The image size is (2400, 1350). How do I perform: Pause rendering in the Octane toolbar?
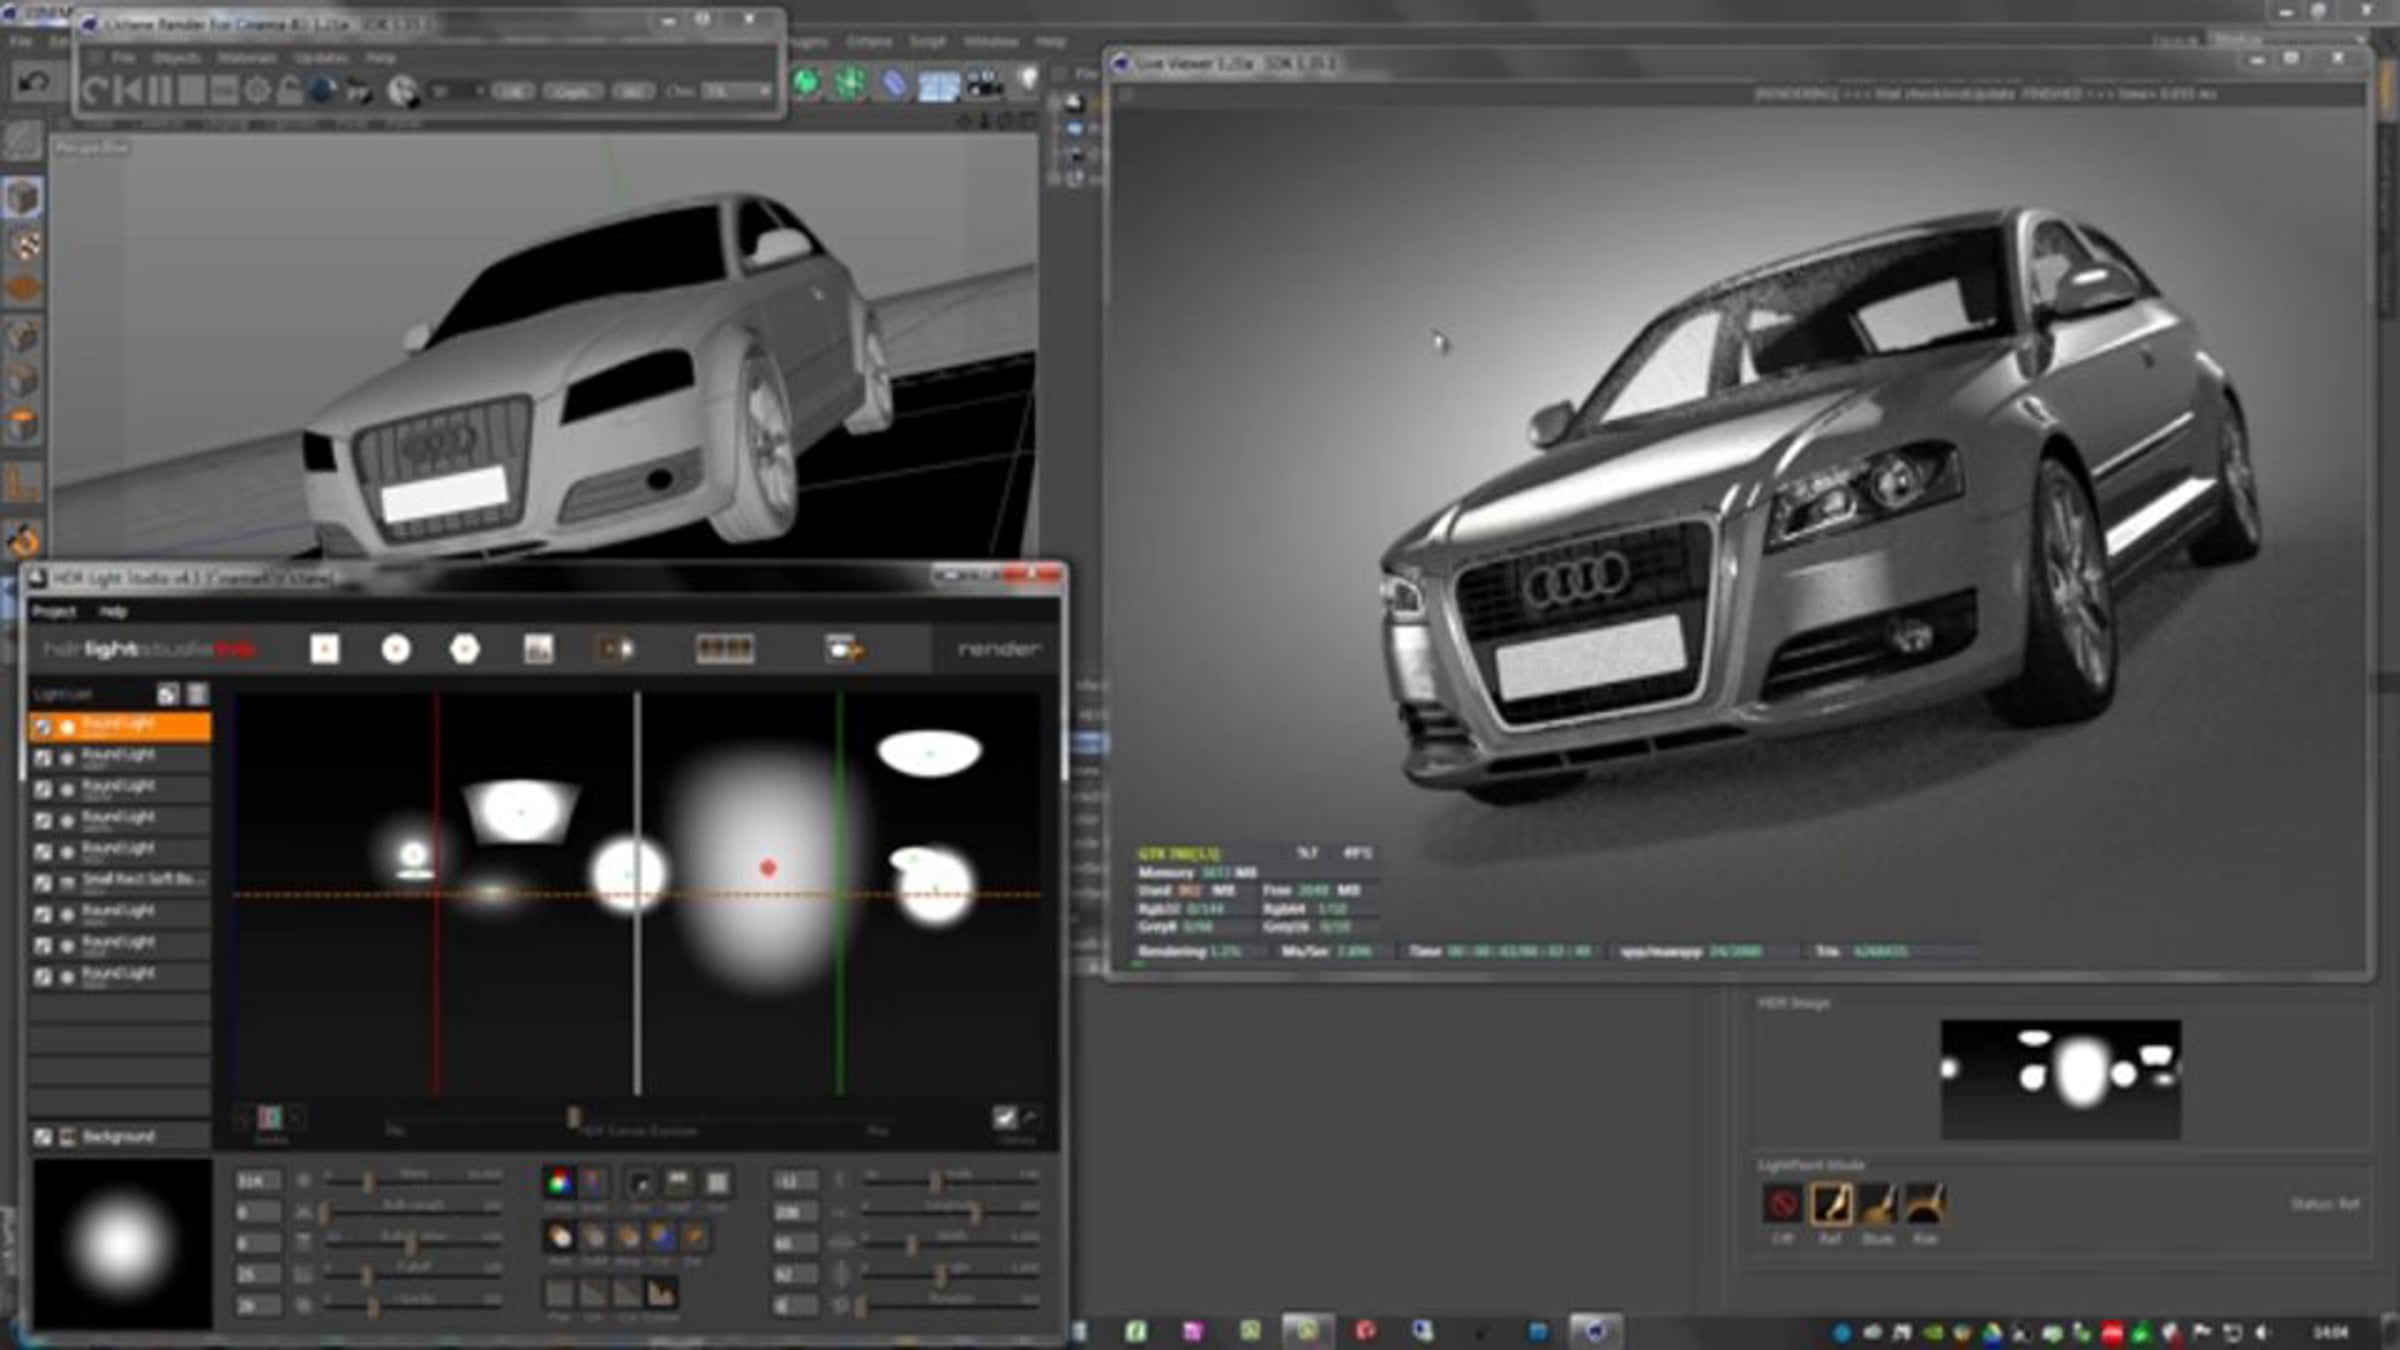160,91
